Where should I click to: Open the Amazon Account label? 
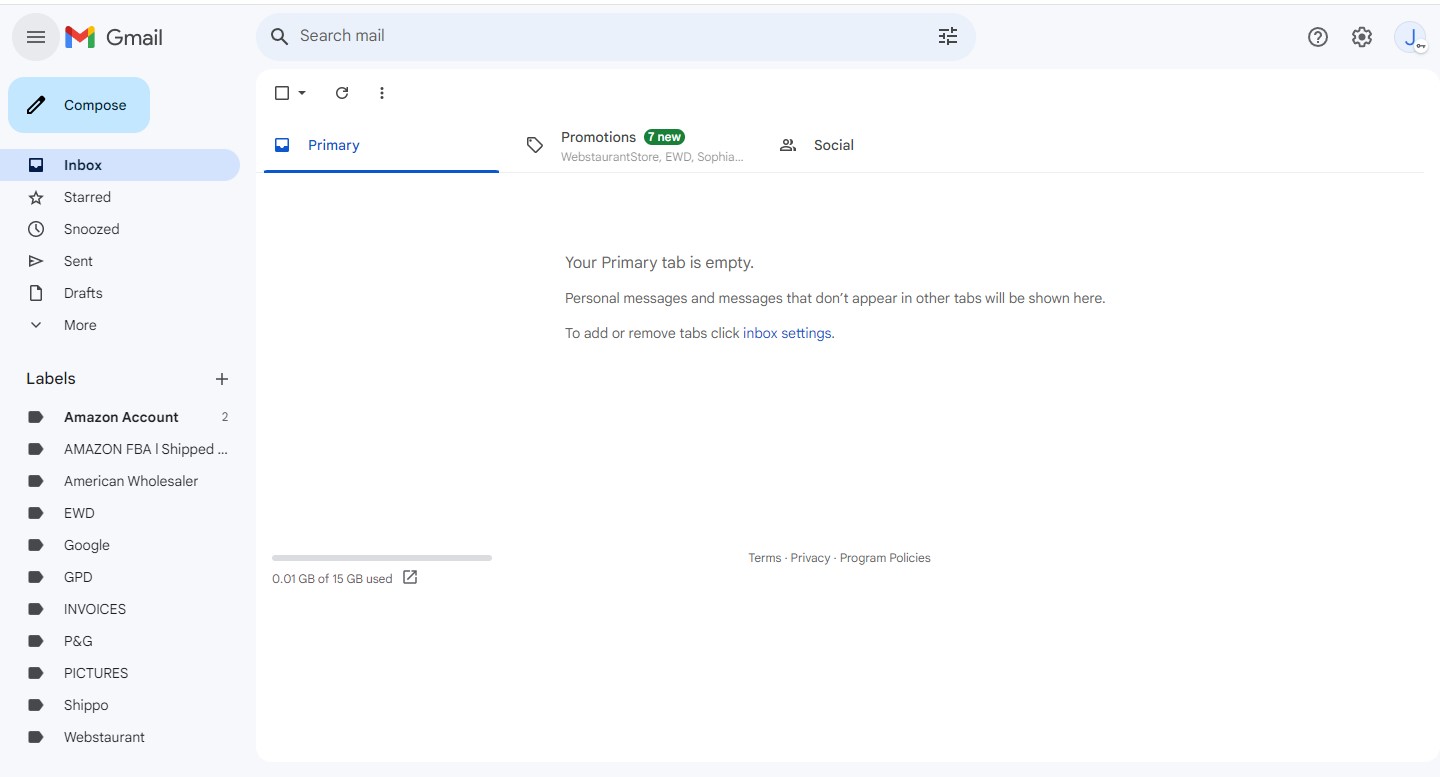120,417
